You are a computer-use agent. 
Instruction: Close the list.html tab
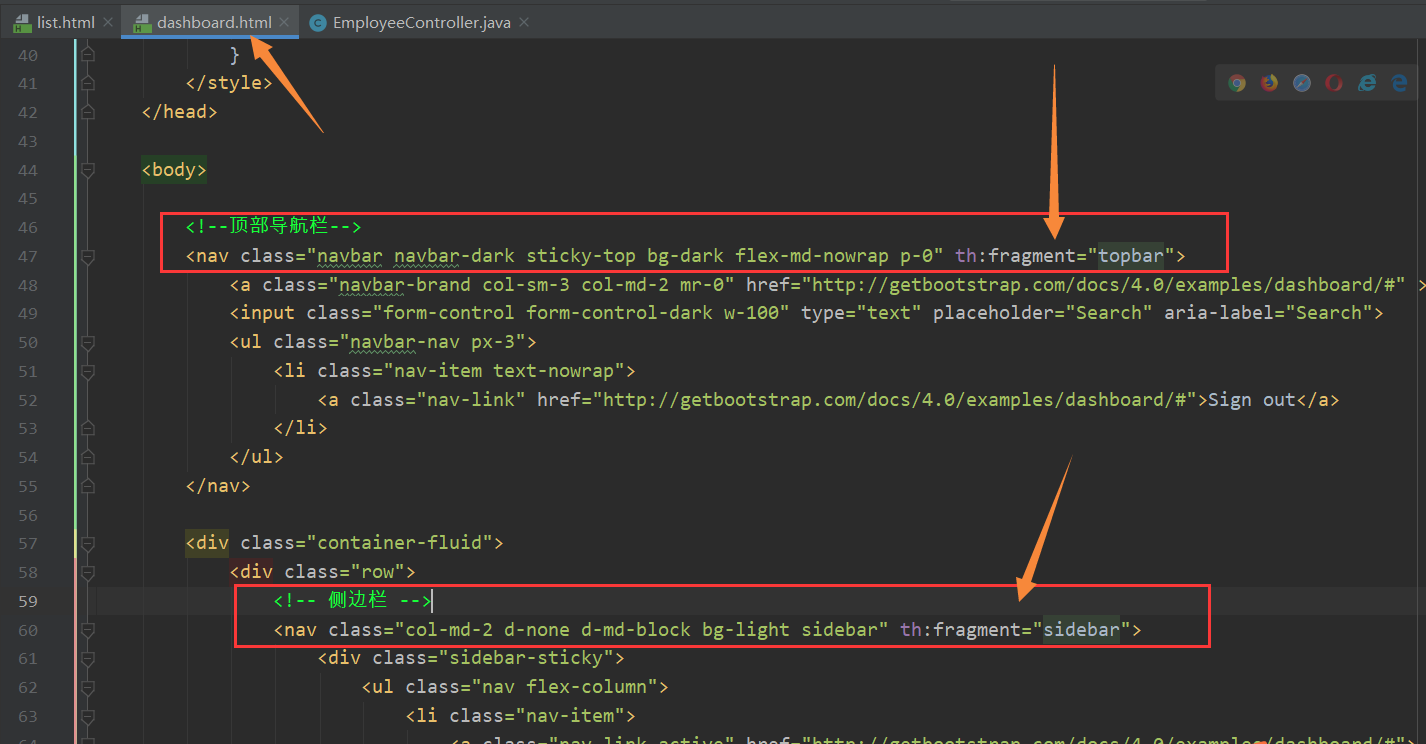click(x=108, y=22)
